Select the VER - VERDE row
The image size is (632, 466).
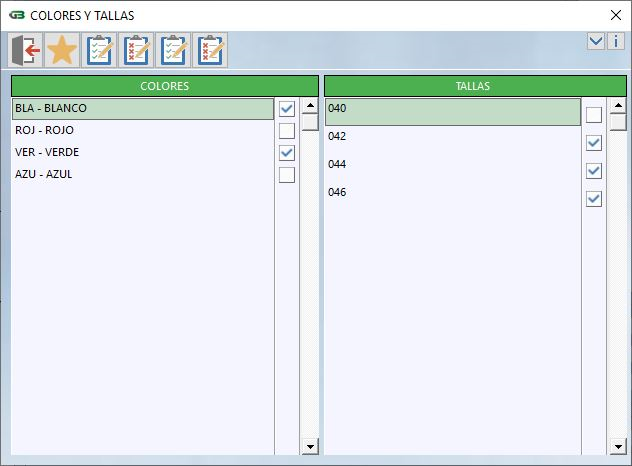point(140,152)
